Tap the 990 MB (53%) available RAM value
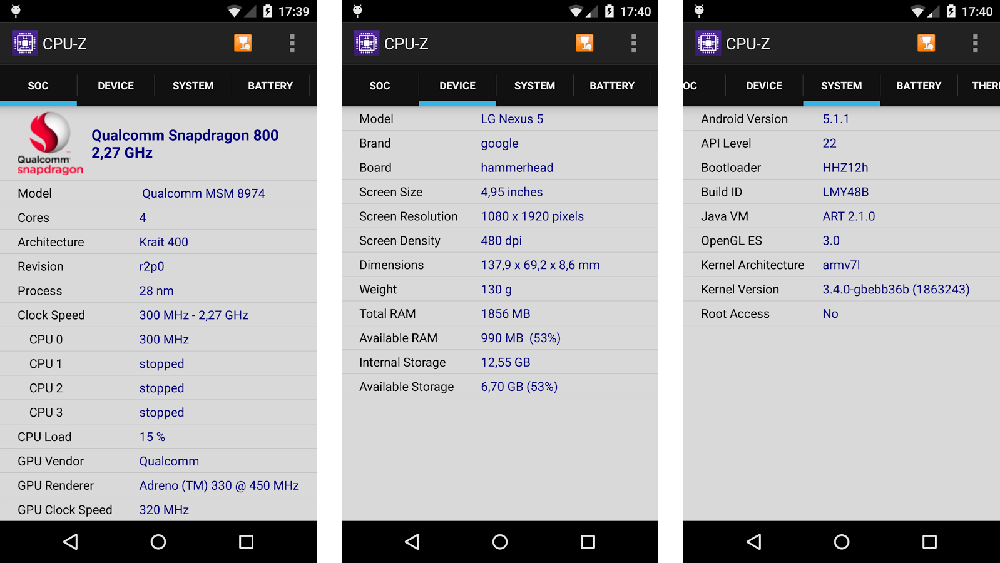This screenshot has width=1000, height=563. pyautogui.click(x=520, y=338)
